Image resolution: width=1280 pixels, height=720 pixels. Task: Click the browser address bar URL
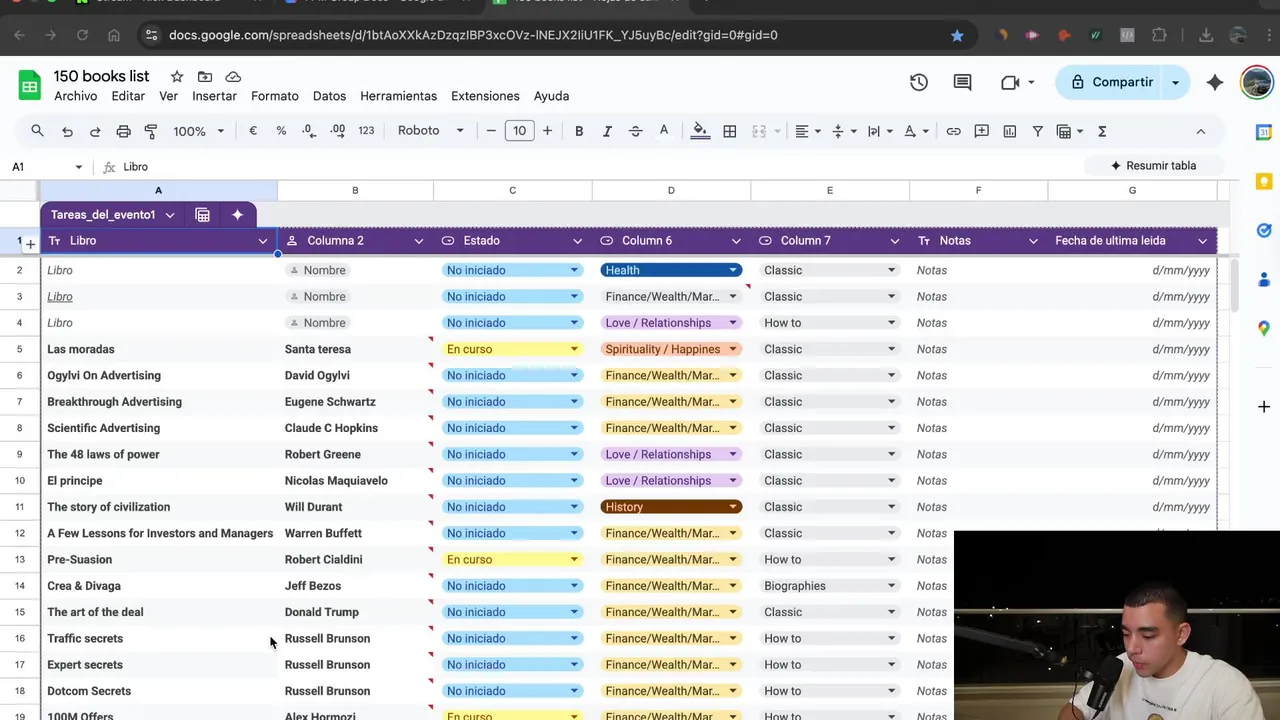[x=473, y=35]
